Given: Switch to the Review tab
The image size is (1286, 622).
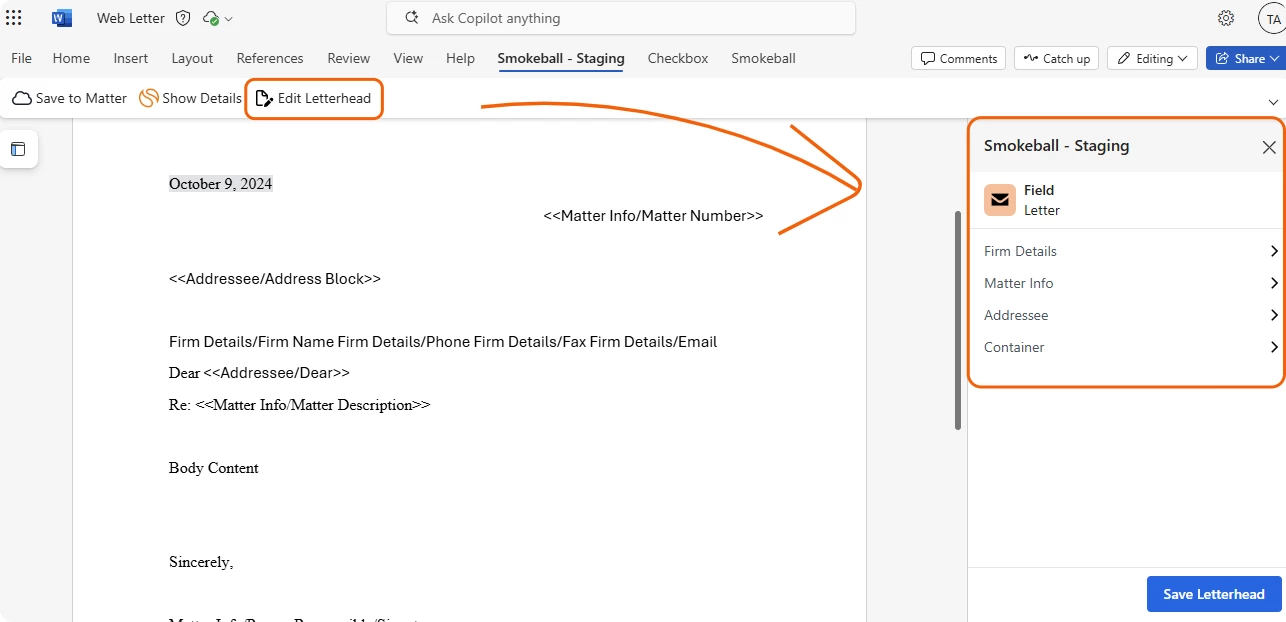Looking at the screenshot, I should click(x=349, y=58).
